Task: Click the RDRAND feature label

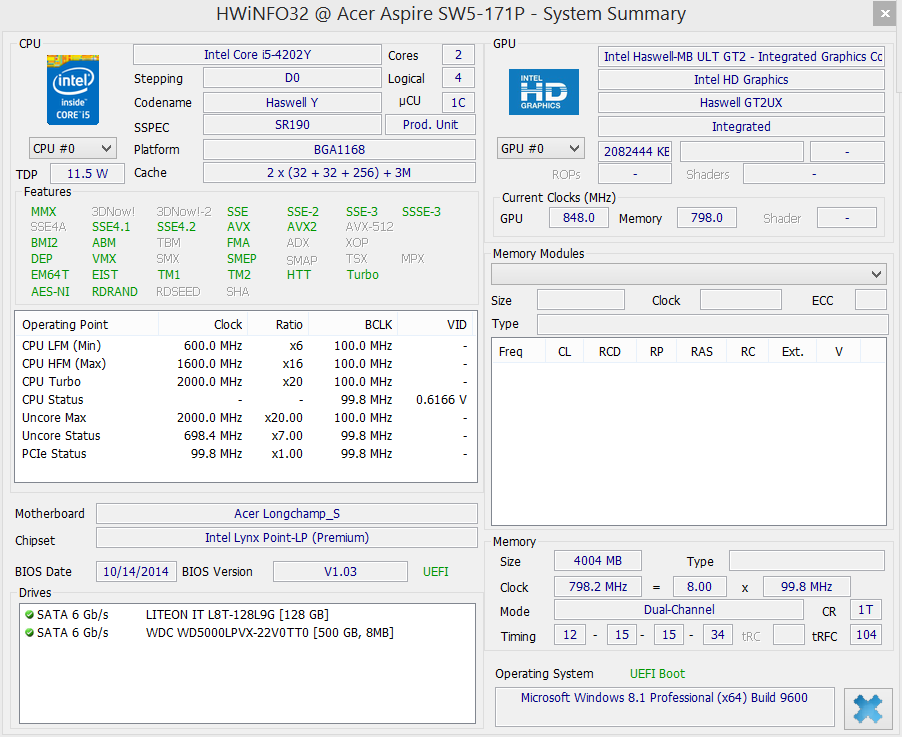Action: (114, 292)
